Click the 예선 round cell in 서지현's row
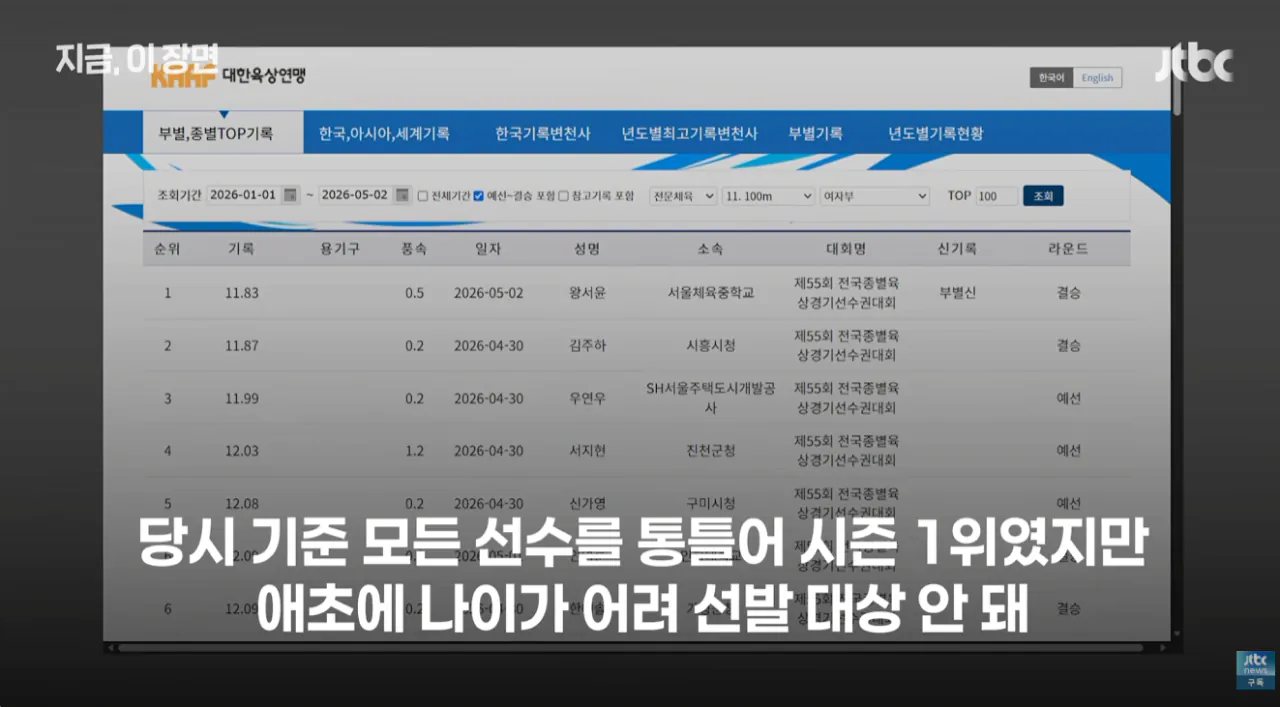This screenshot has height=707, width=1280. point(1069,451)
